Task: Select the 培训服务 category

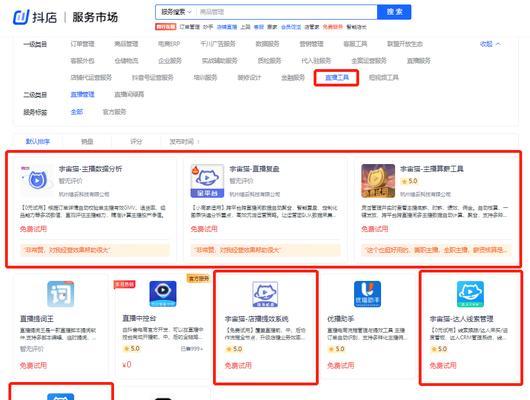Action: point(205,77)
